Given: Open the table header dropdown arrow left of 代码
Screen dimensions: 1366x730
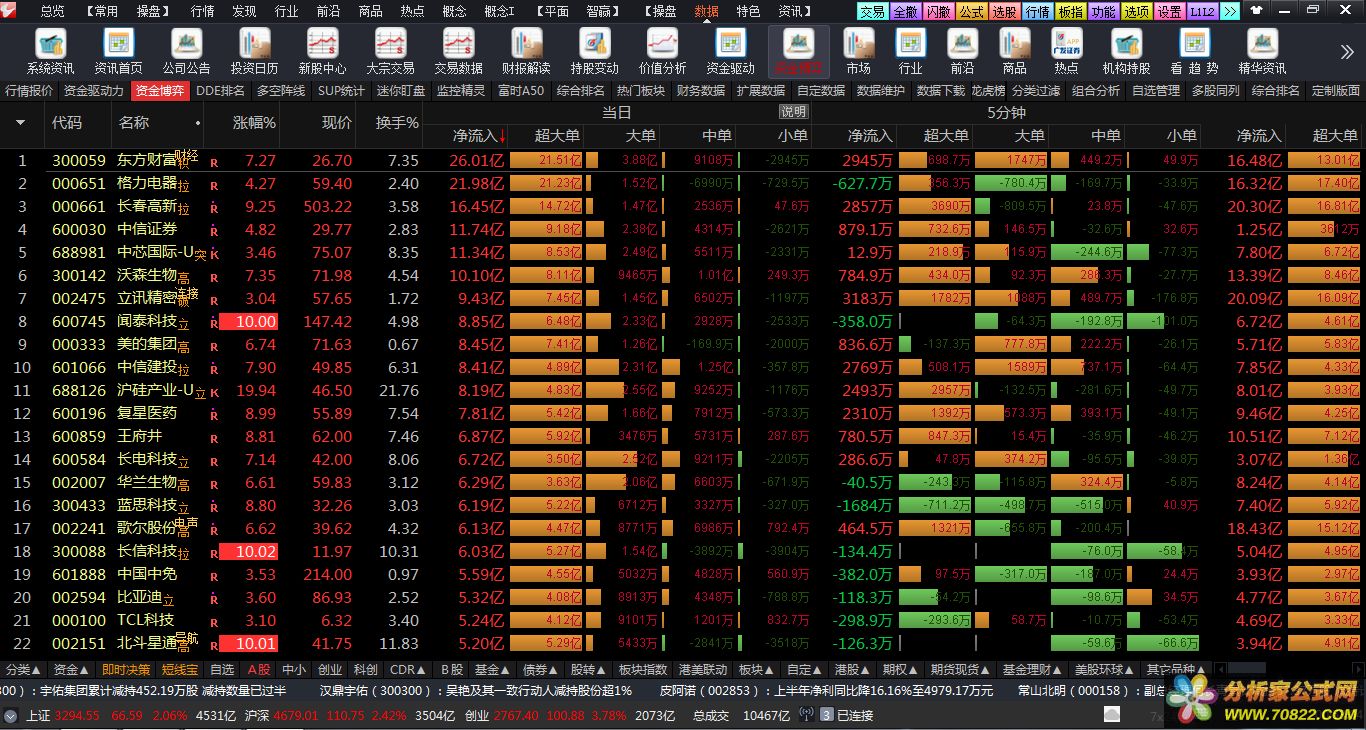Looking at the screenshot, I should pos(20,123).
